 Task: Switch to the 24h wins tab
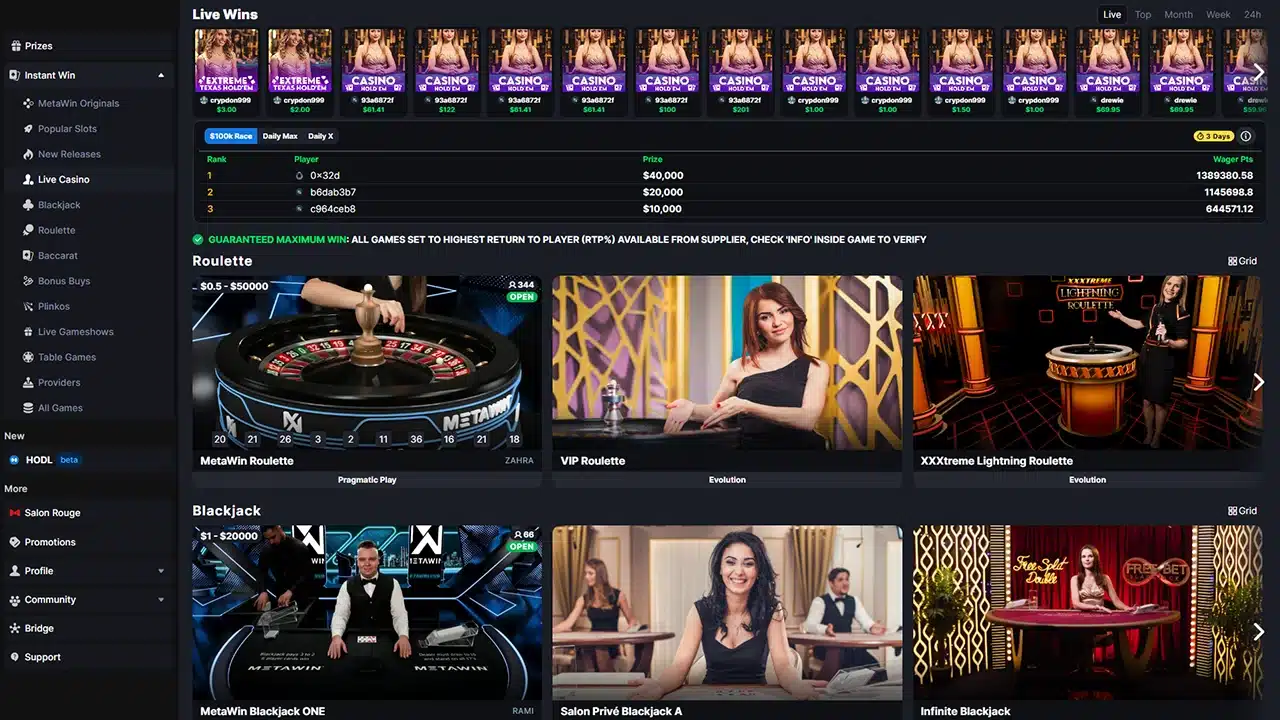pos(1252,14)
